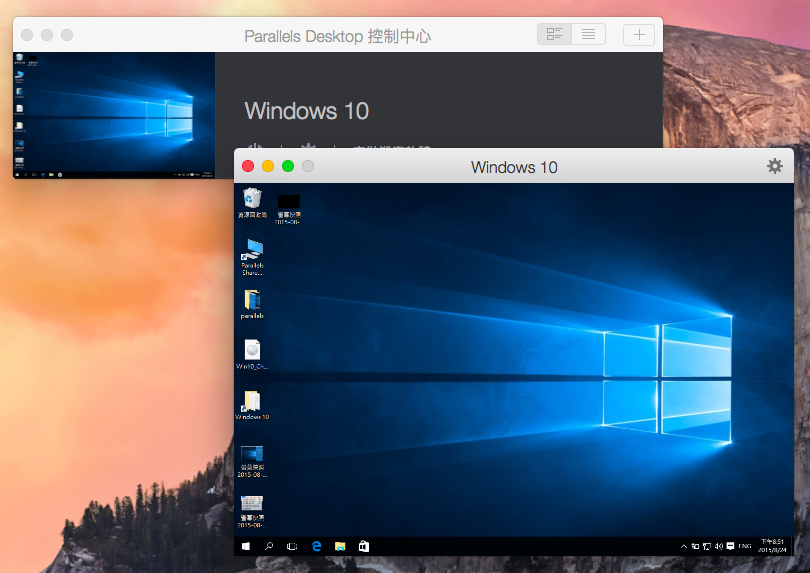Screen dimensions: 810x573
Task: Open Task View on the taskbar
Action: click(292, 546)
